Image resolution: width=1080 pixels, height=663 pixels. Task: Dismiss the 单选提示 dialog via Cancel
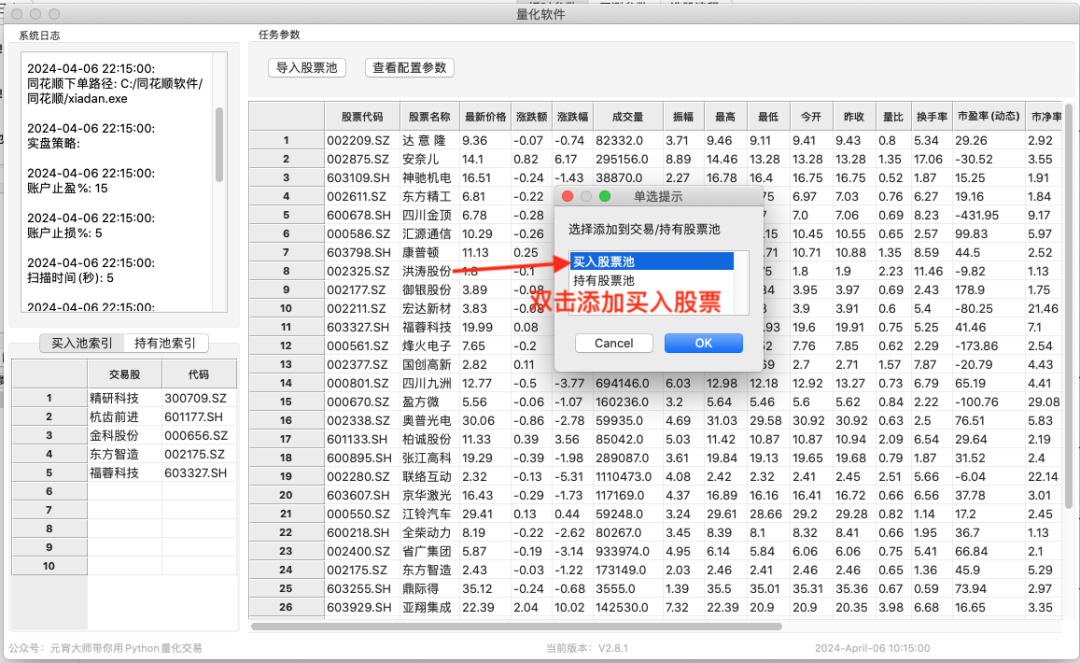[x=613, y=342]
